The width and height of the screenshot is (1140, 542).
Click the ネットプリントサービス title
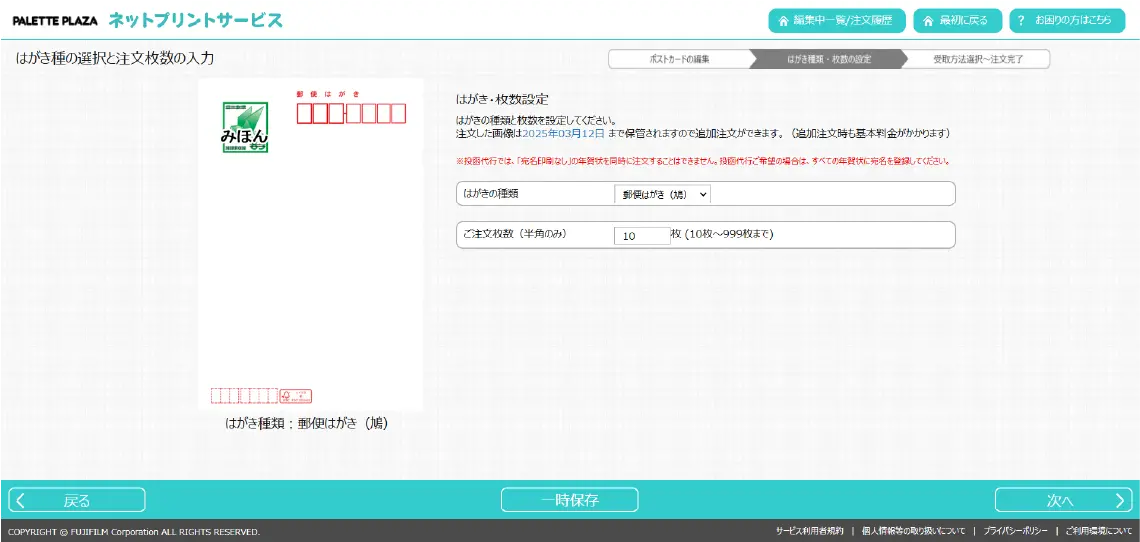(195, 21)
